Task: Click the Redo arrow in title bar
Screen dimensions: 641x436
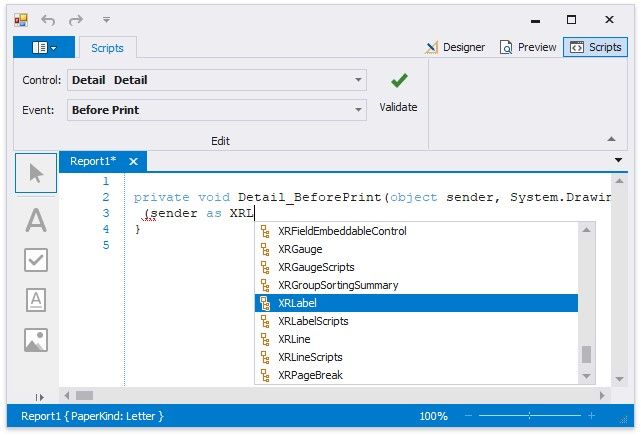Action: (x=76, y=19)
